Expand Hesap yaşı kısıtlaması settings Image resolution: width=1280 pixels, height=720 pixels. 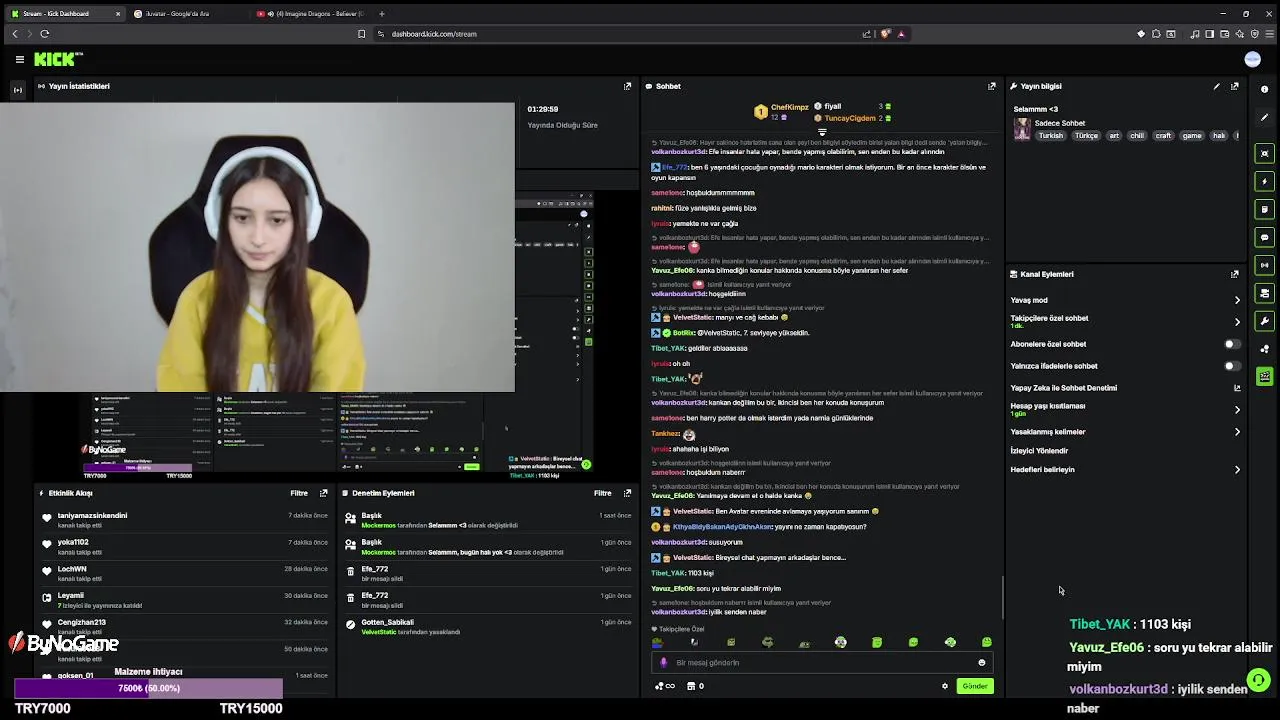coord(1237,410)
